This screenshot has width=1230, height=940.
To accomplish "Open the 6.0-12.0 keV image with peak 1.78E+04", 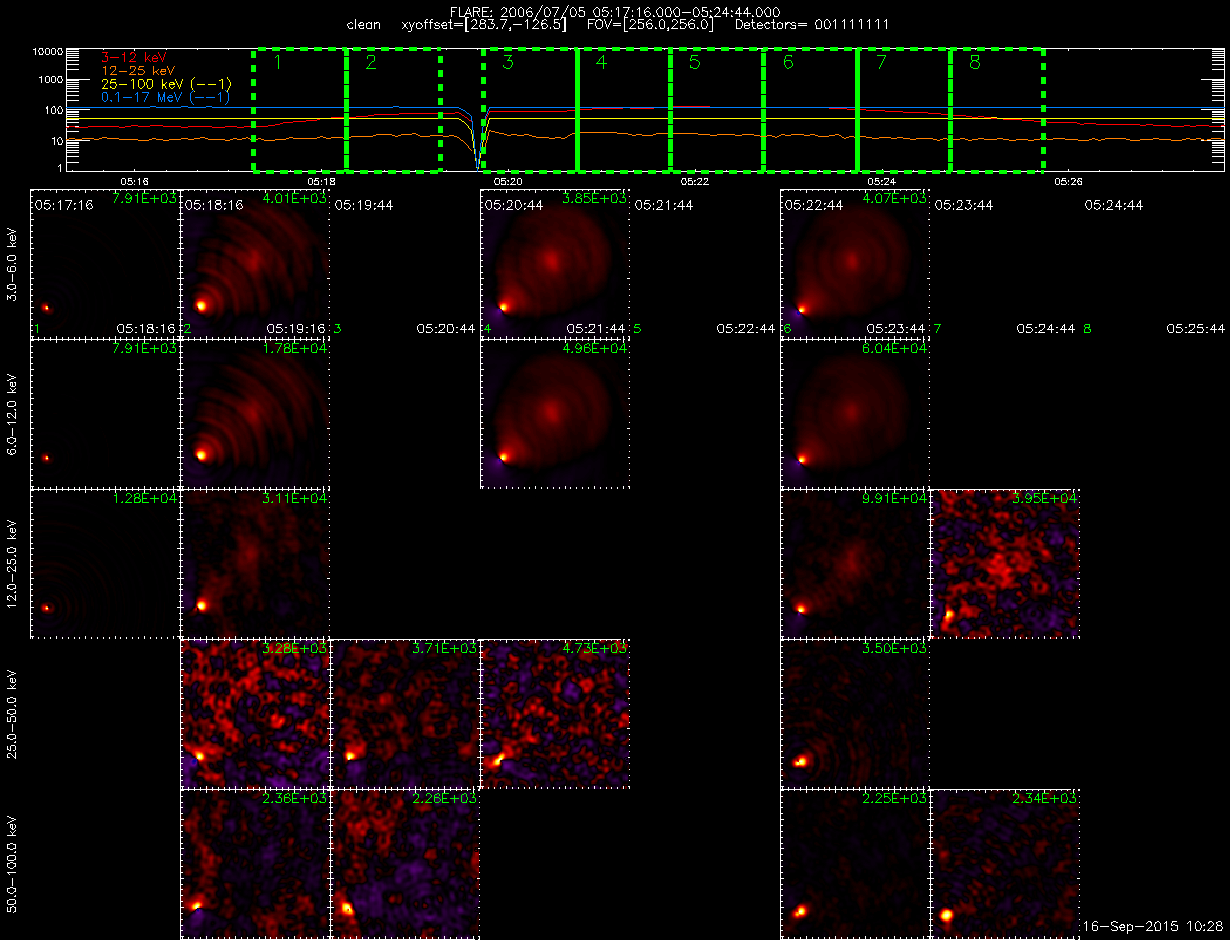I will (x=255, y=414).
